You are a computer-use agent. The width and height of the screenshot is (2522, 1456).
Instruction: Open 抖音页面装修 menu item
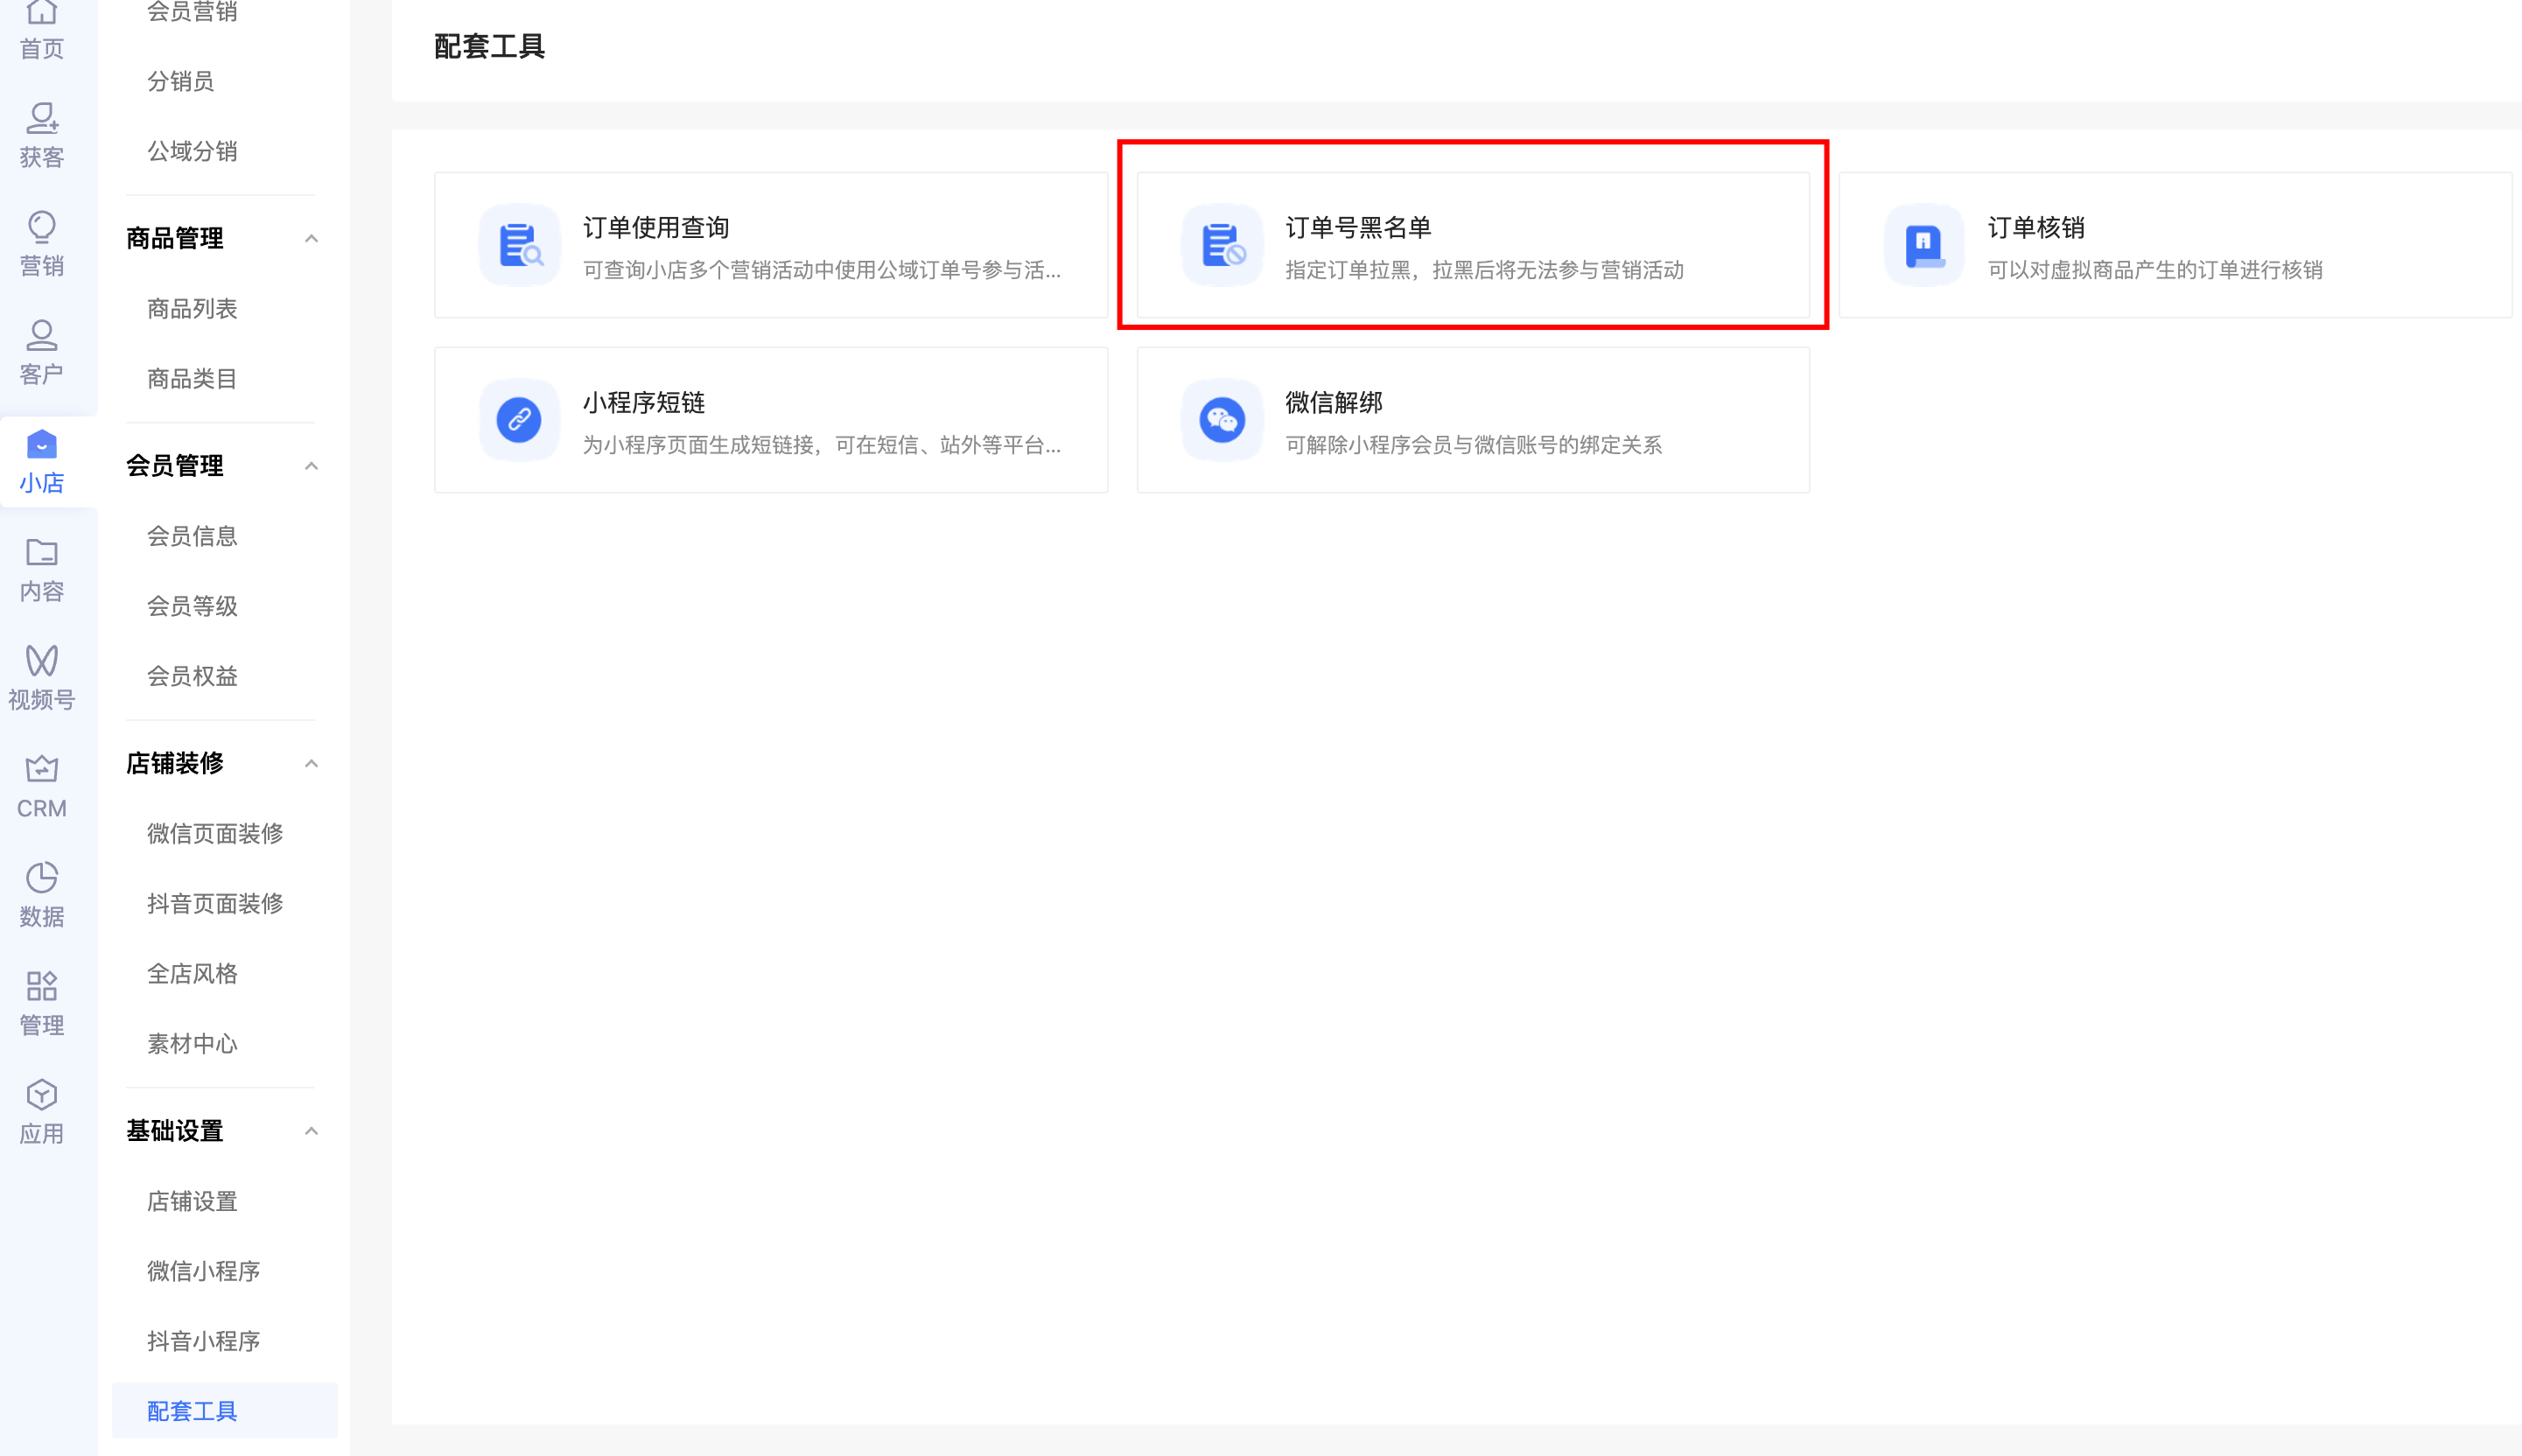click(215, 903)
